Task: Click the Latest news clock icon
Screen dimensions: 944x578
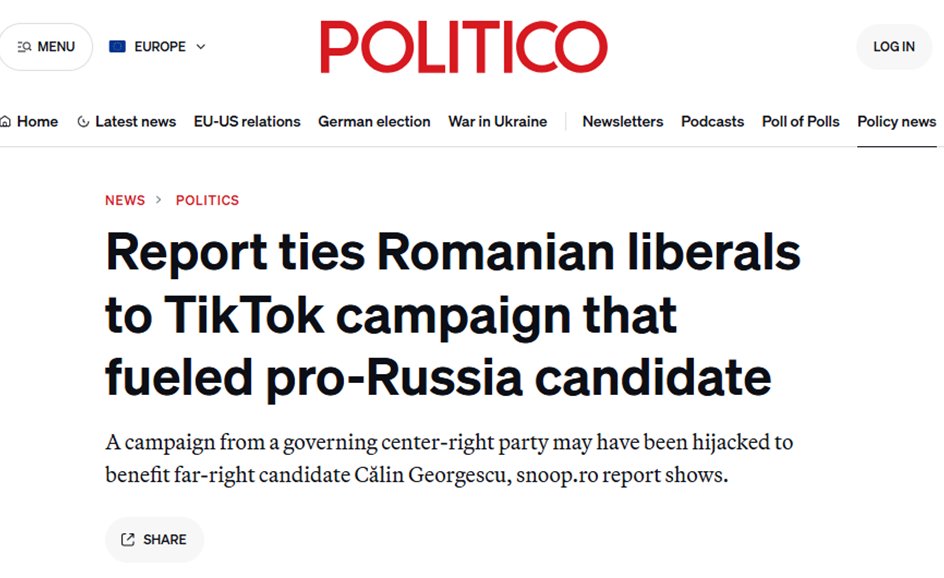Action: (83, 122)
